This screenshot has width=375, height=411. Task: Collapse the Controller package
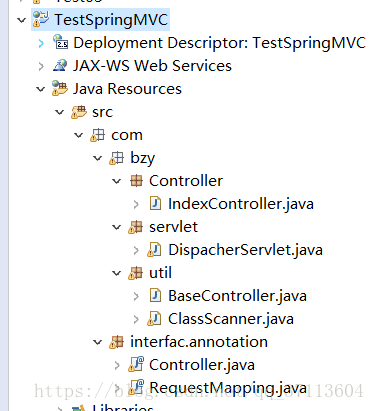(x=117, y=181)
